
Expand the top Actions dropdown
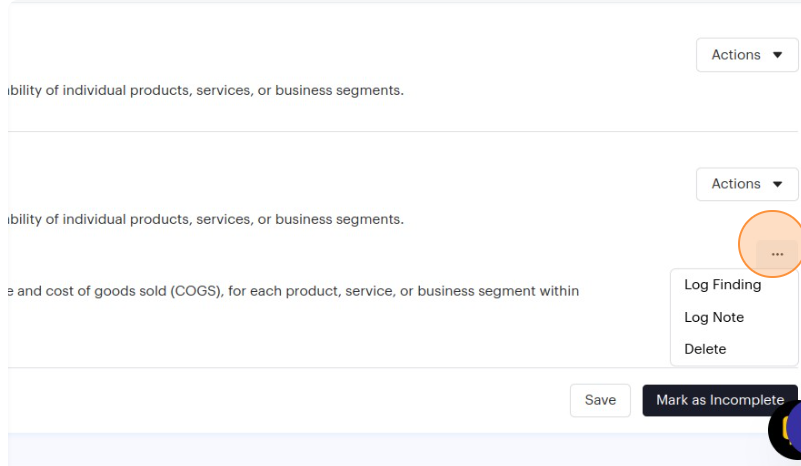tap(746, 55)
